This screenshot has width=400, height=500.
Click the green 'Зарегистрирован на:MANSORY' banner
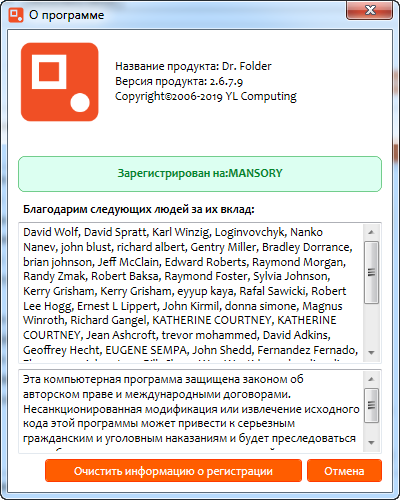(200, 174)
